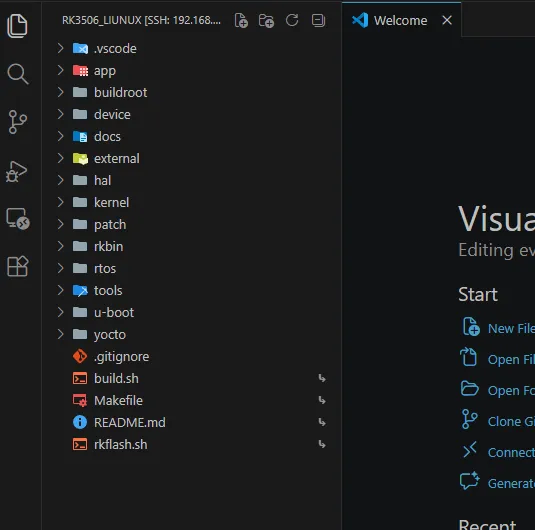
Task: Click the red app folder icon
Action: 81,71
